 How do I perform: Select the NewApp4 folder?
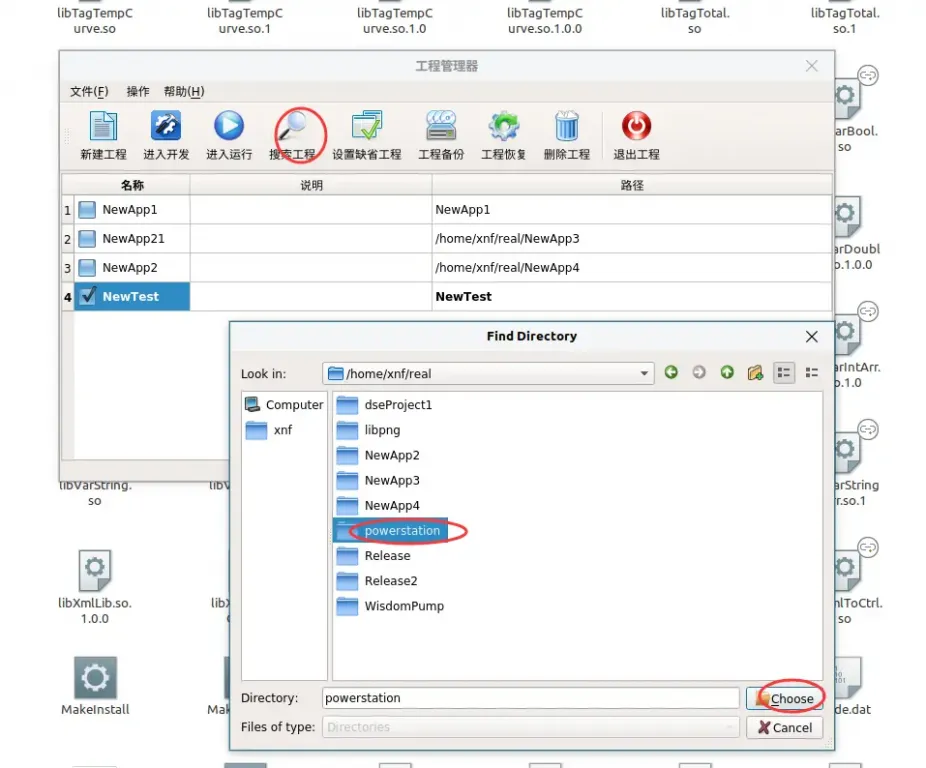[x=378, y=506]
